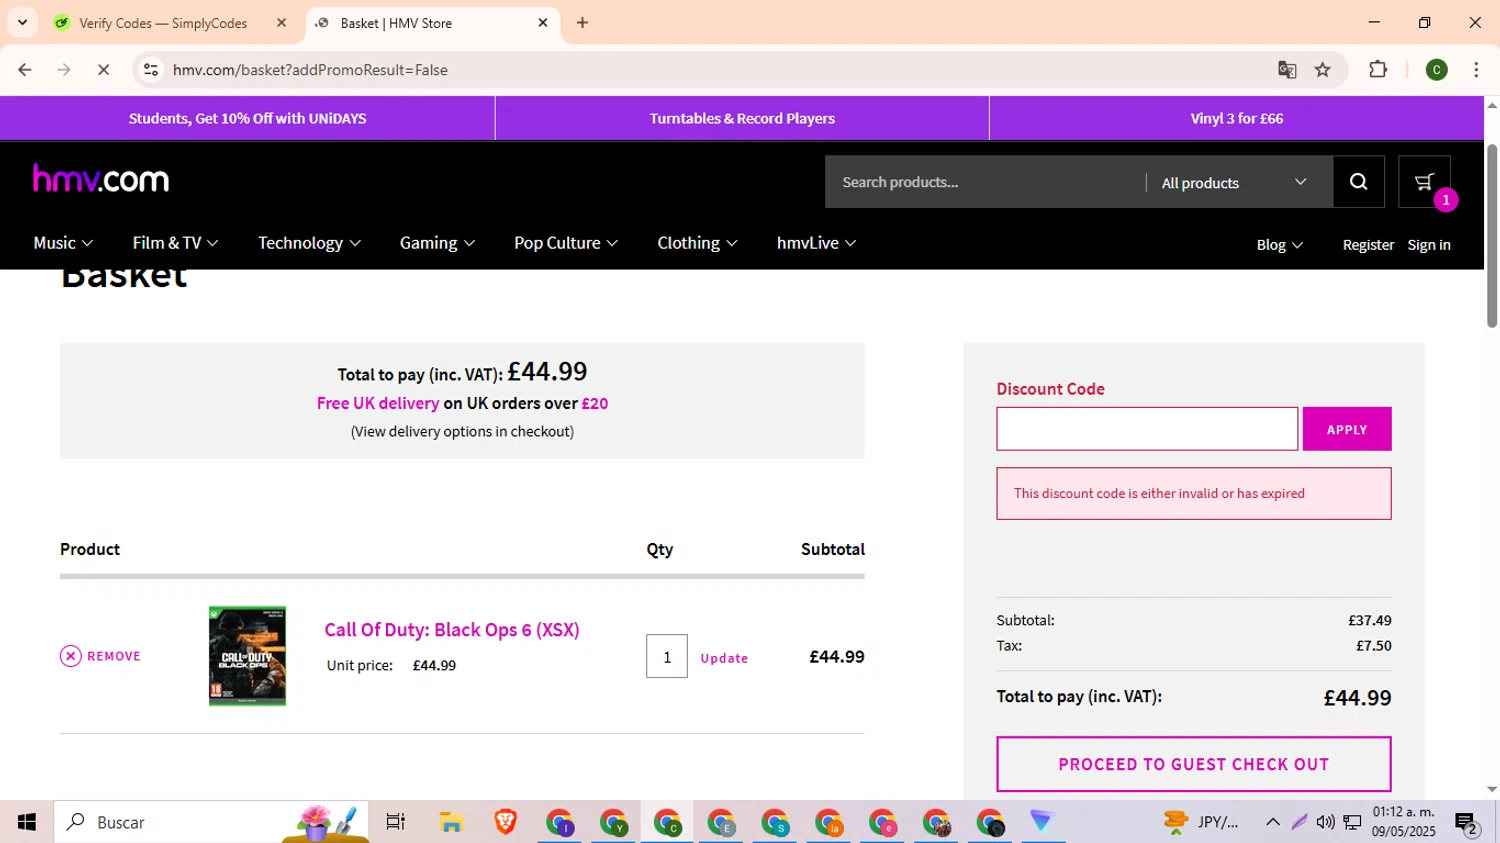
Task: Click Proceed to Guest Check Out
Action: click(1194, 764)
